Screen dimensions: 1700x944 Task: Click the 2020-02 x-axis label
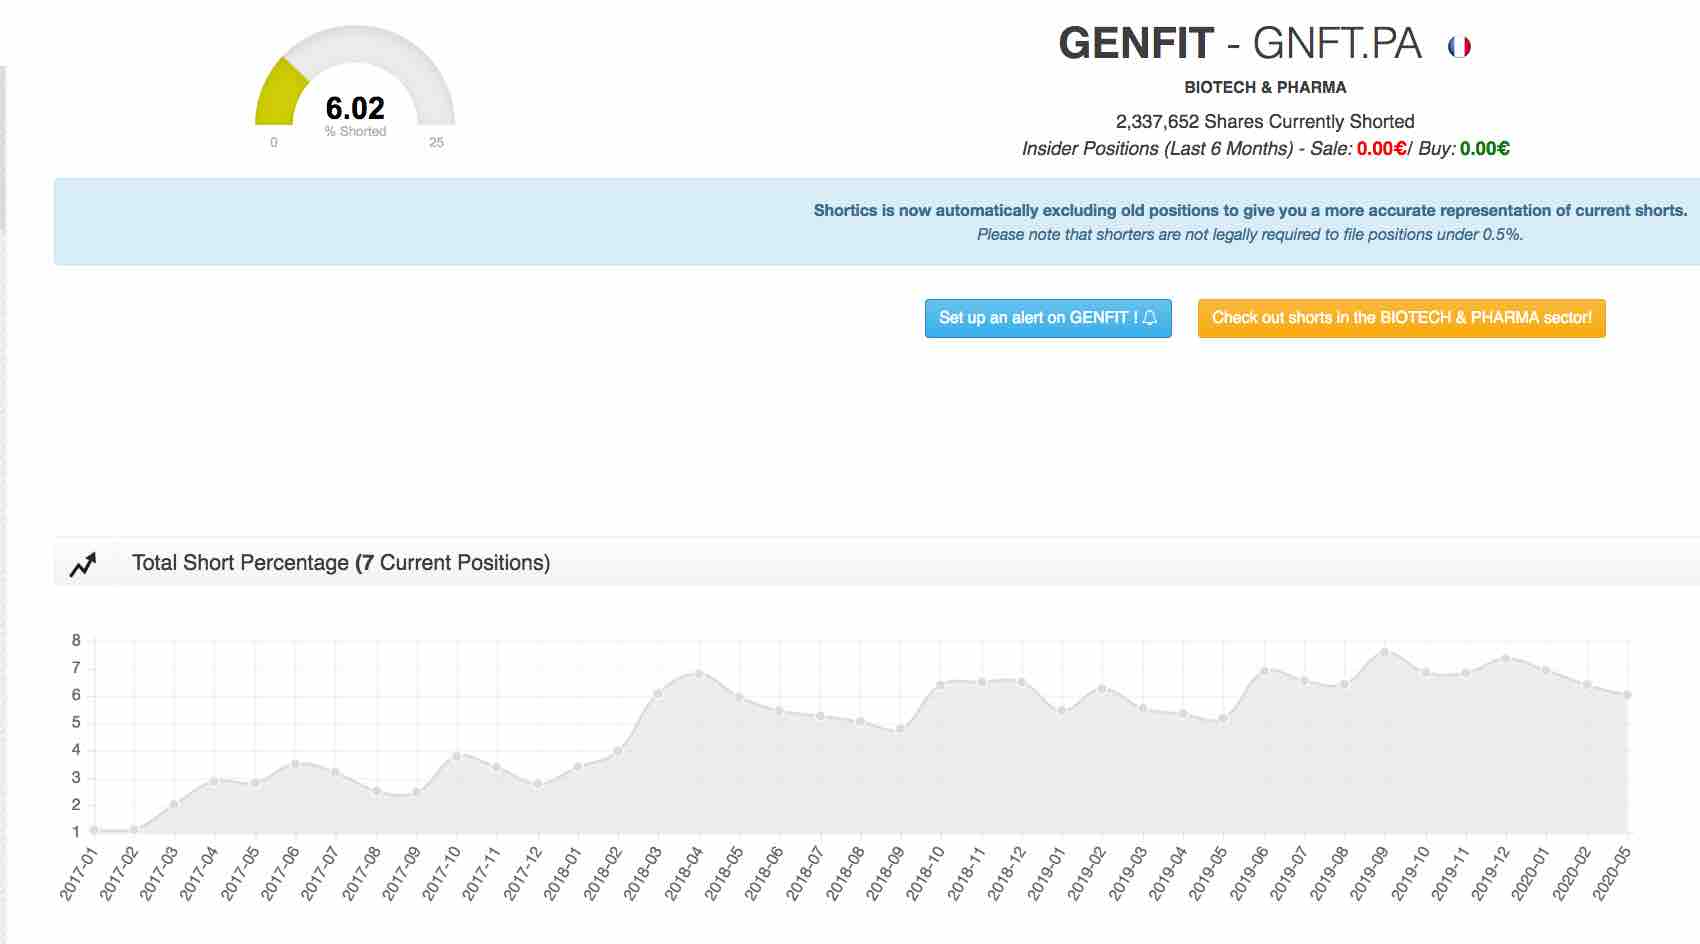1570,874
